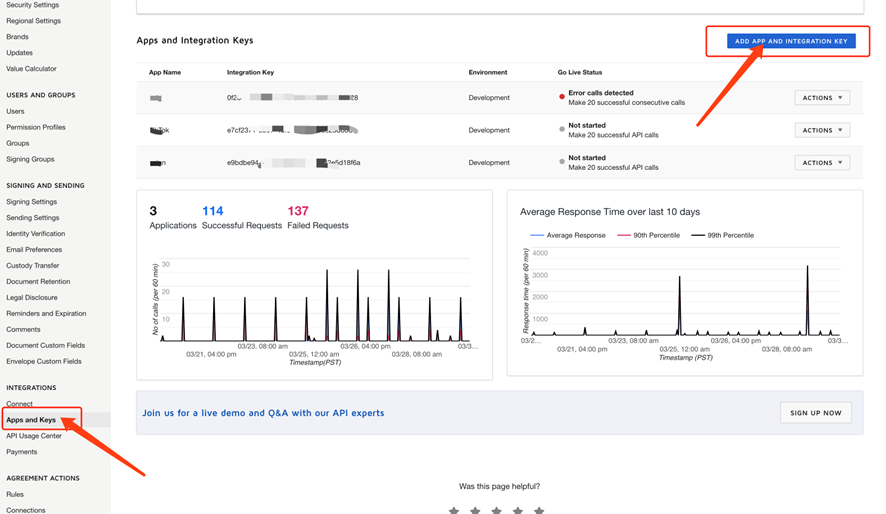Open the API Usage Center sidebar item
Screen dimensions: 886x514
point(34,436)
